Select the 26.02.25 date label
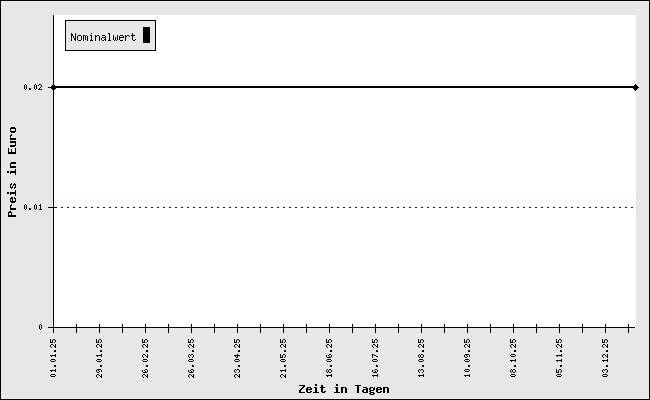 point(146,357)
